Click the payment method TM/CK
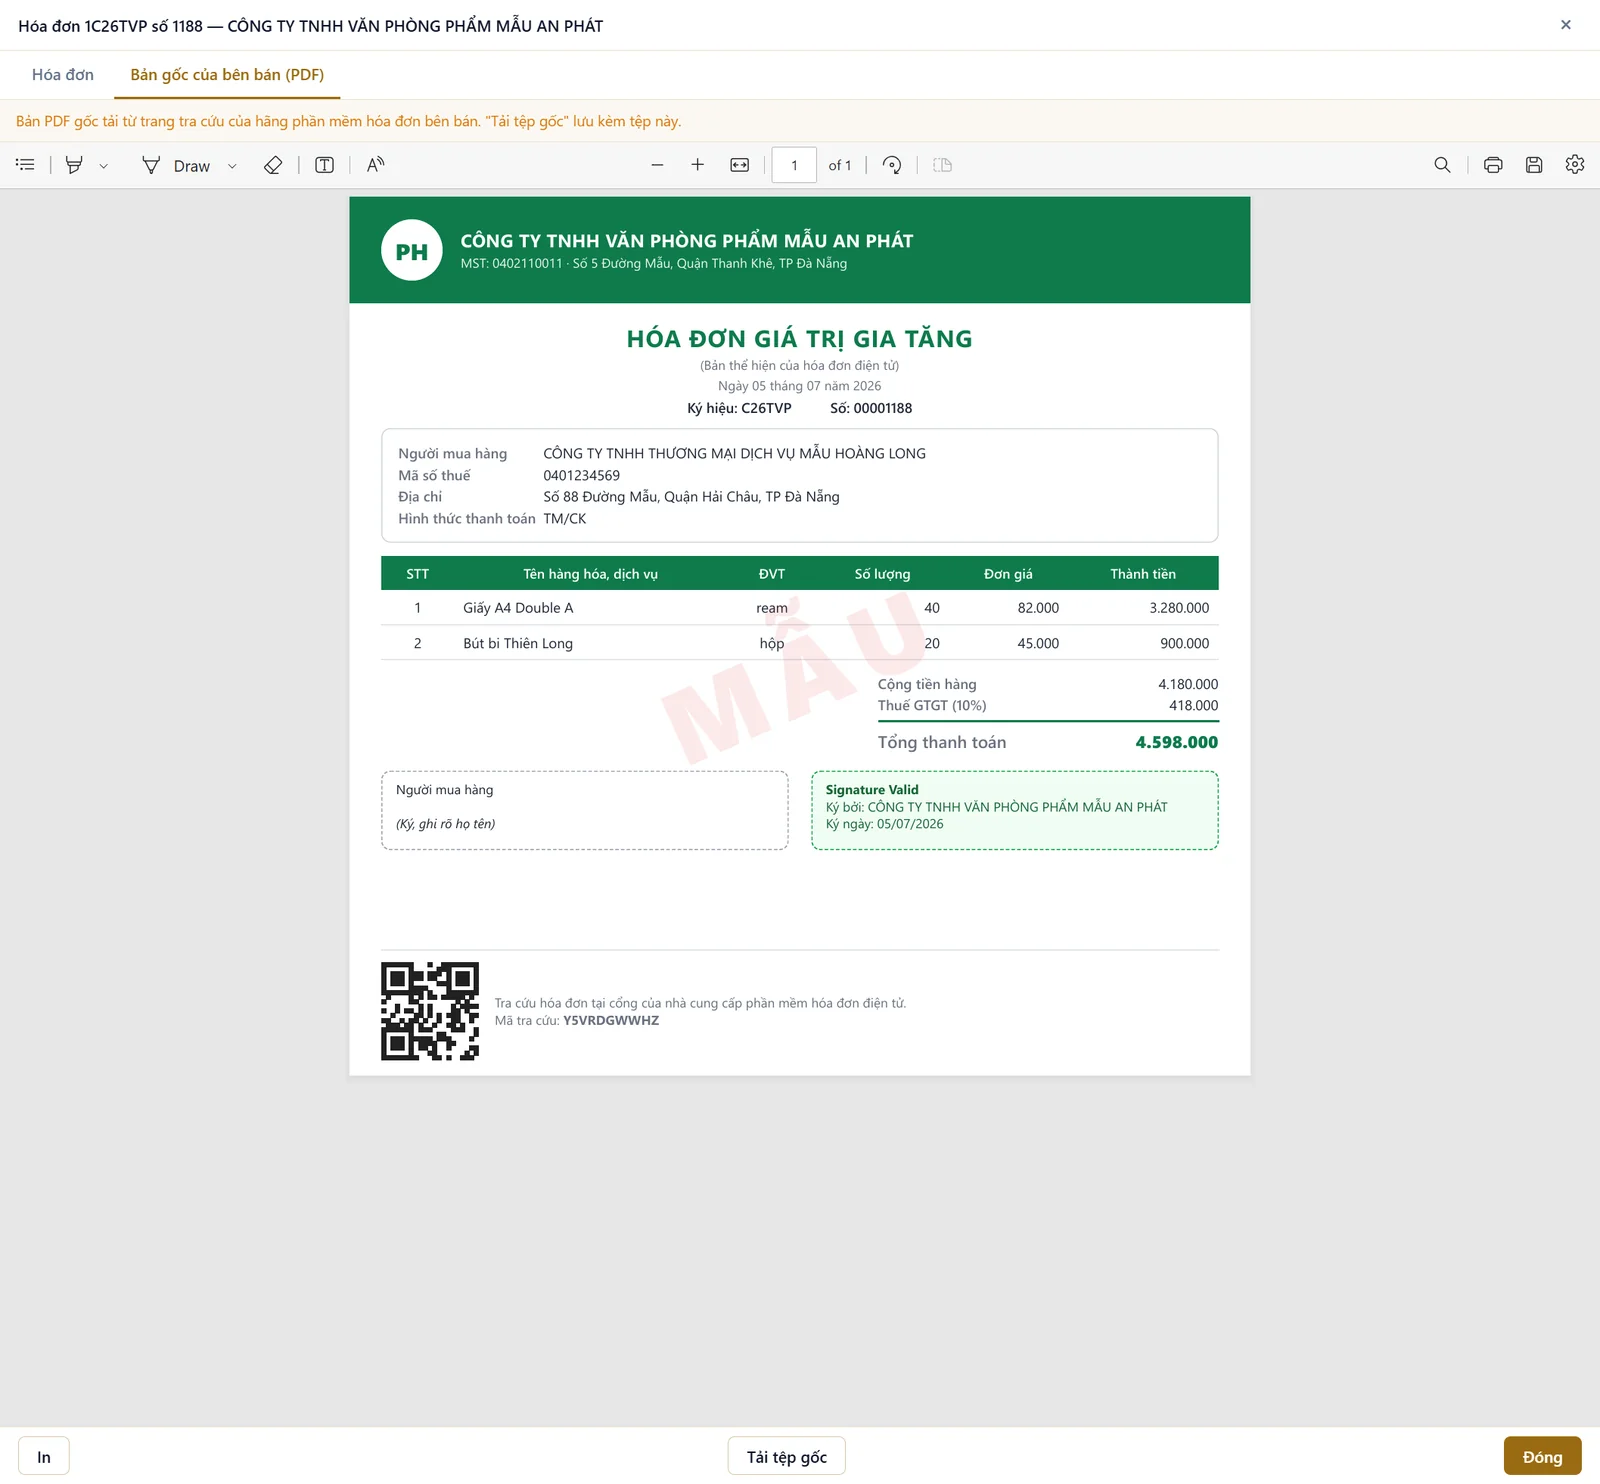Image resolution: width=1600 pixels, height=1484 pixels. pos(565,519)
